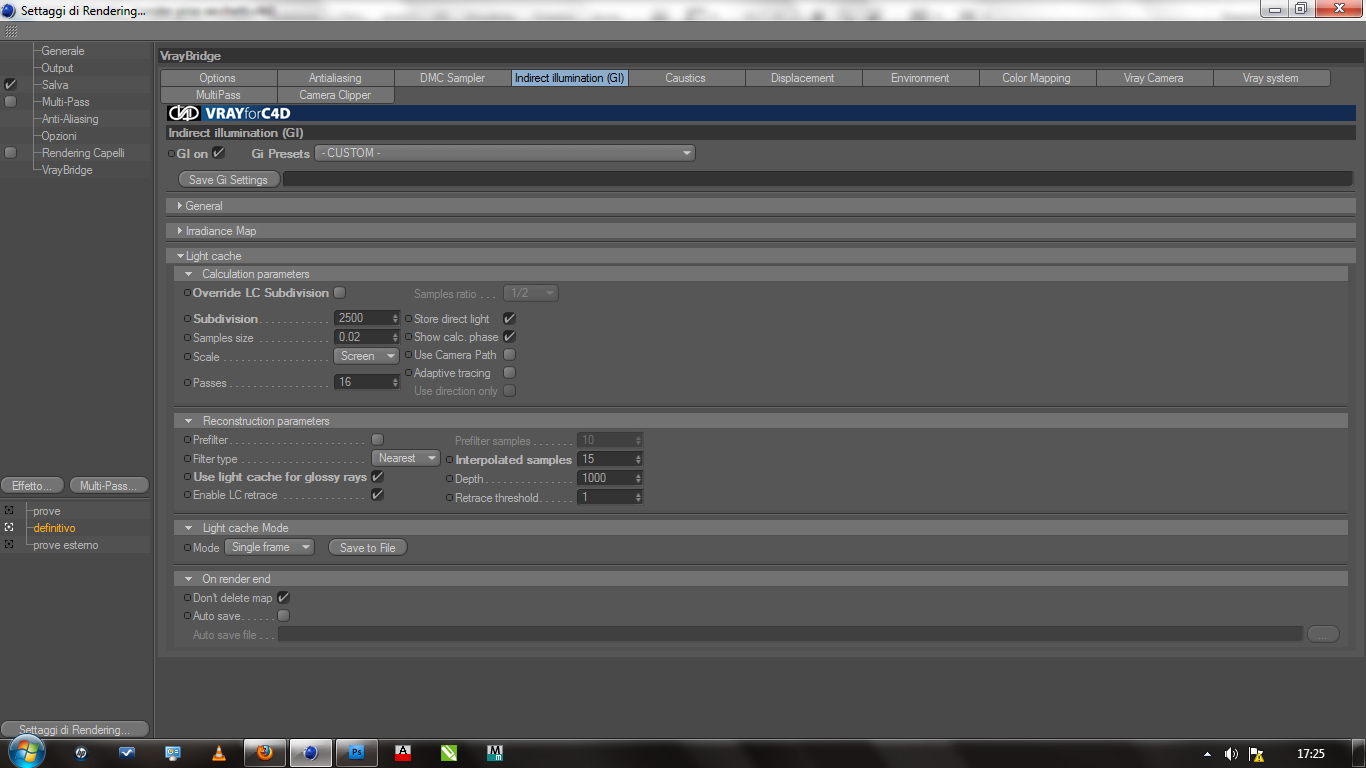
Task: Click the animation dot beside Store direct light
Action: point(408,319)
